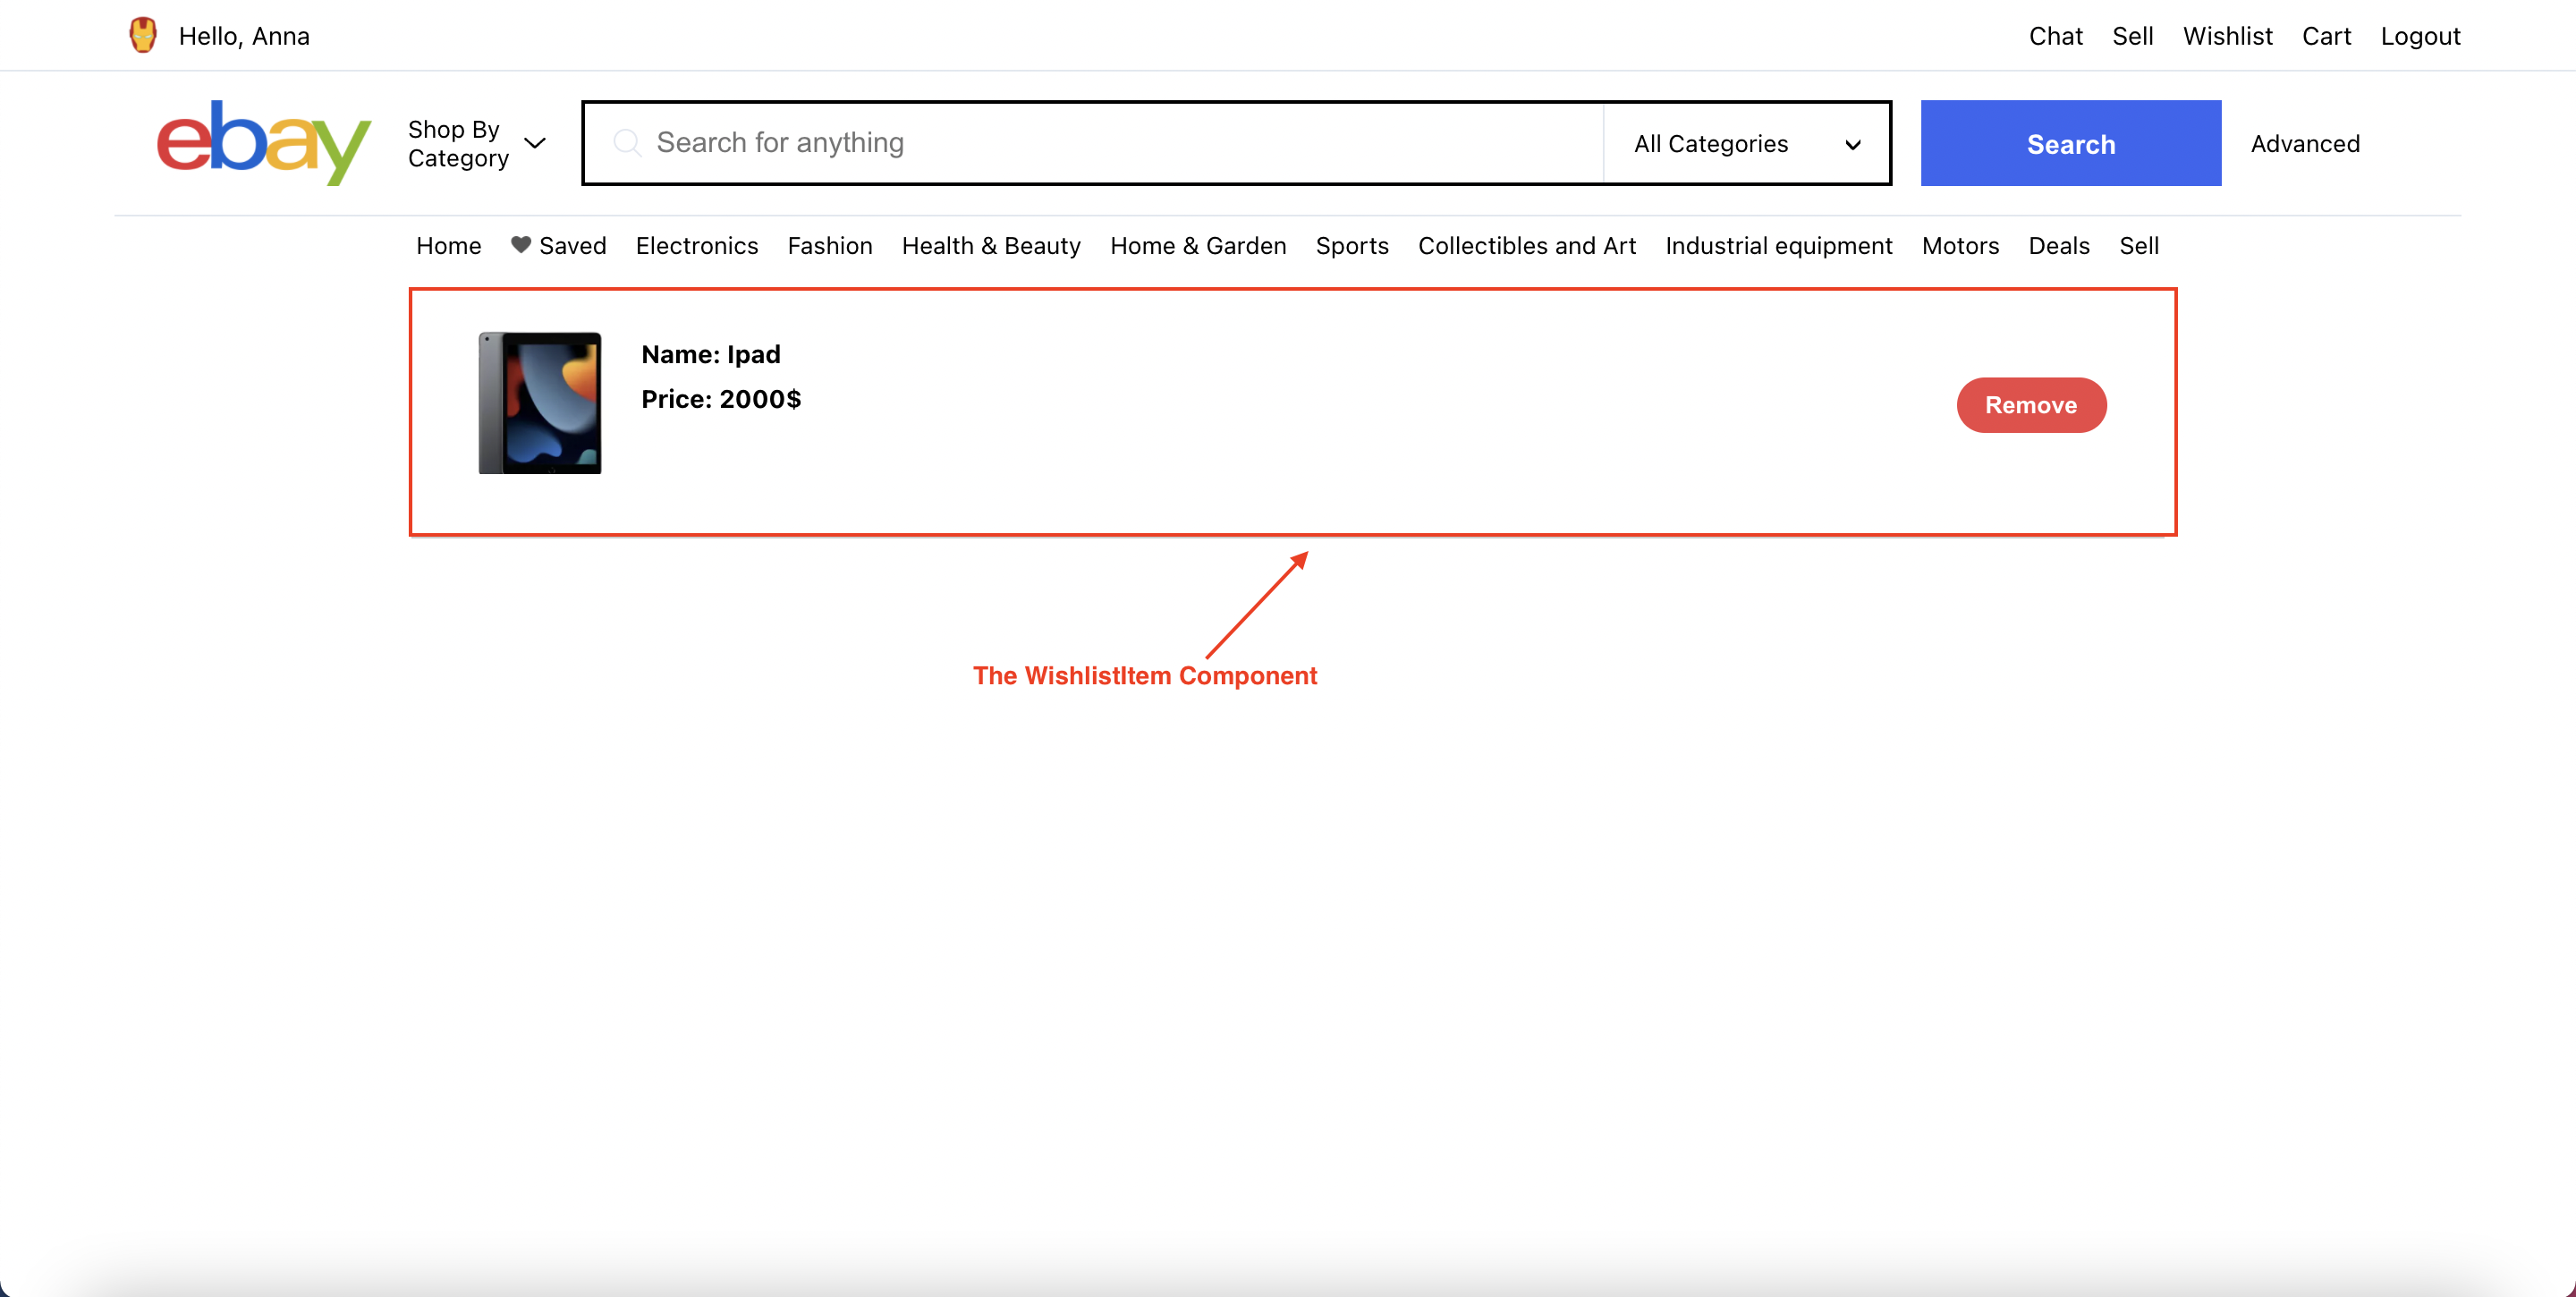This screenshot has height=1297, width=2576.
Task: Click the heart icon next to Saved
Action: click(x=521, y=245)
